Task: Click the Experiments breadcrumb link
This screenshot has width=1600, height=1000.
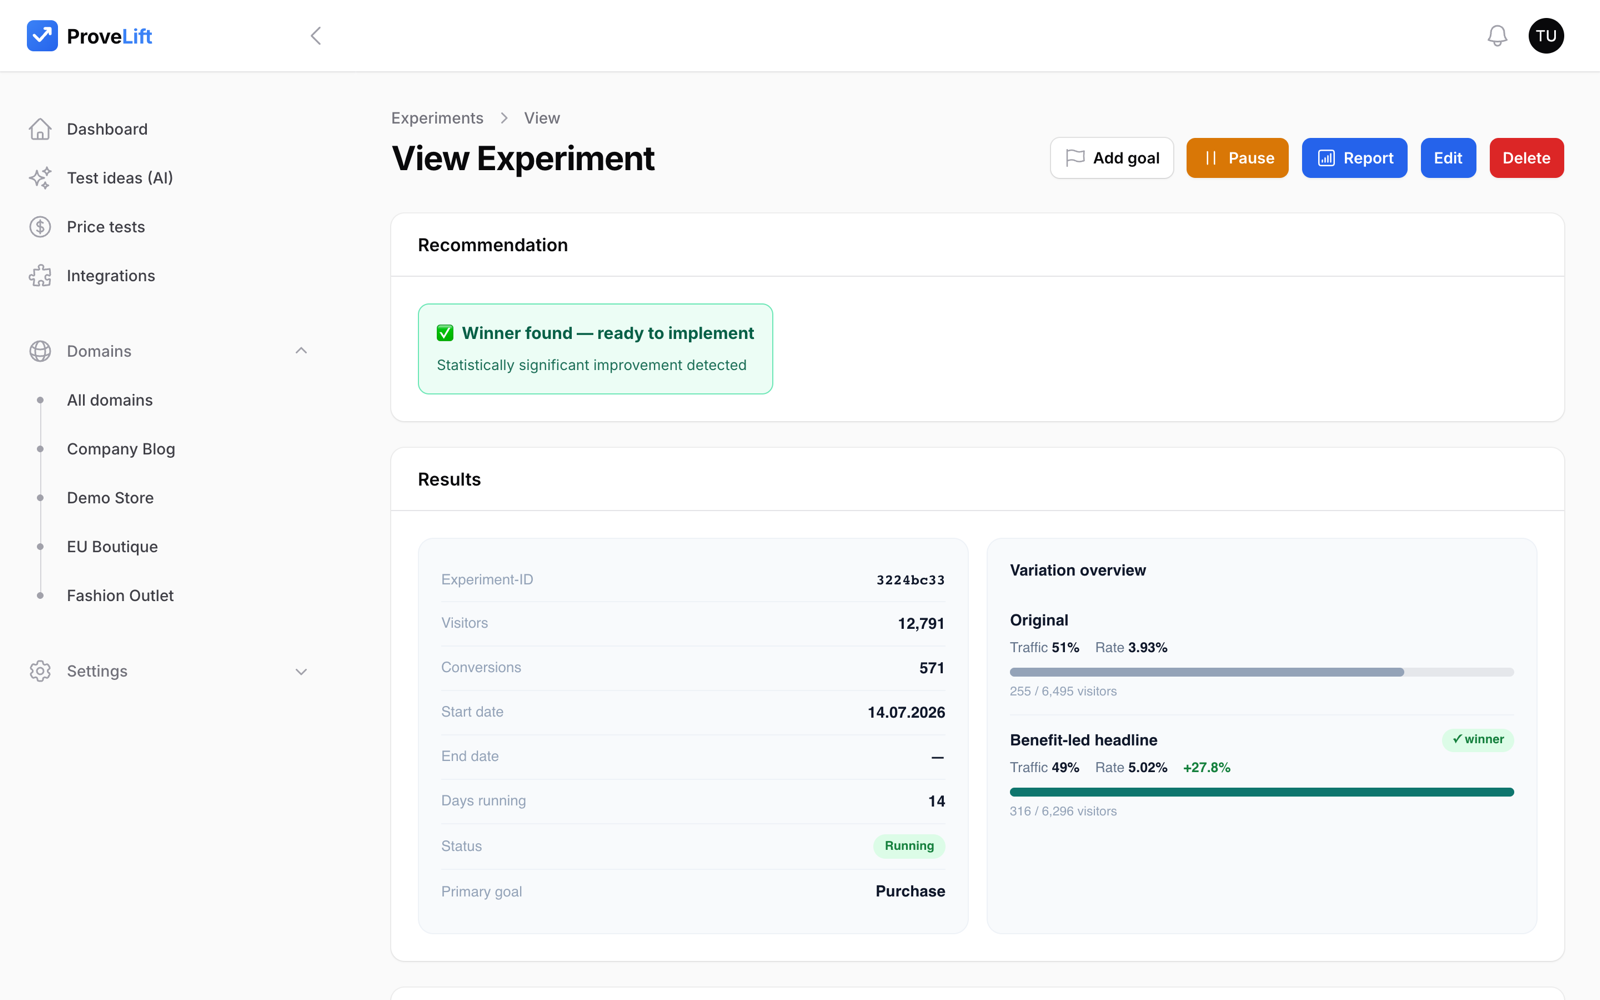Action: pos(437,118)
